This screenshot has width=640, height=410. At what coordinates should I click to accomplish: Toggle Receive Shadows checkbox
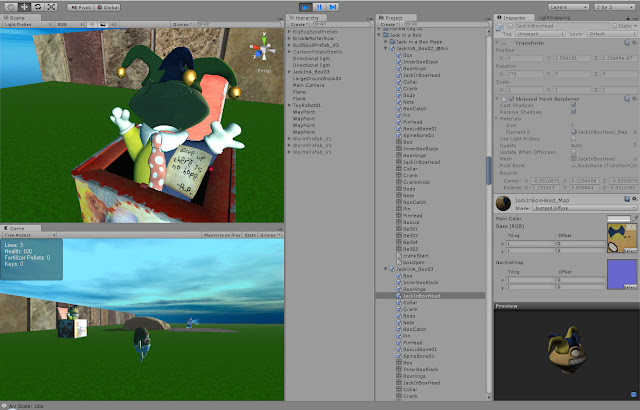[573, 112]
